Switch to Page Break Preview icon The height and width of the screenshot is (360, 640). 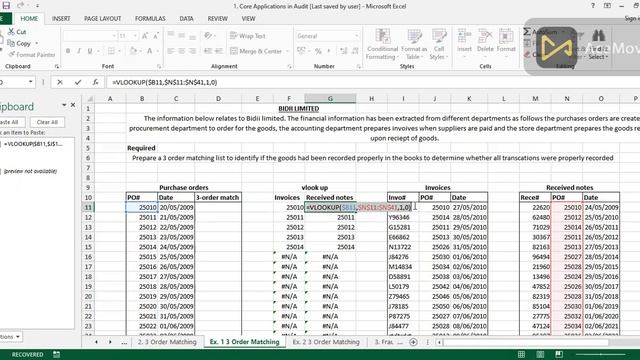[559, 354]
